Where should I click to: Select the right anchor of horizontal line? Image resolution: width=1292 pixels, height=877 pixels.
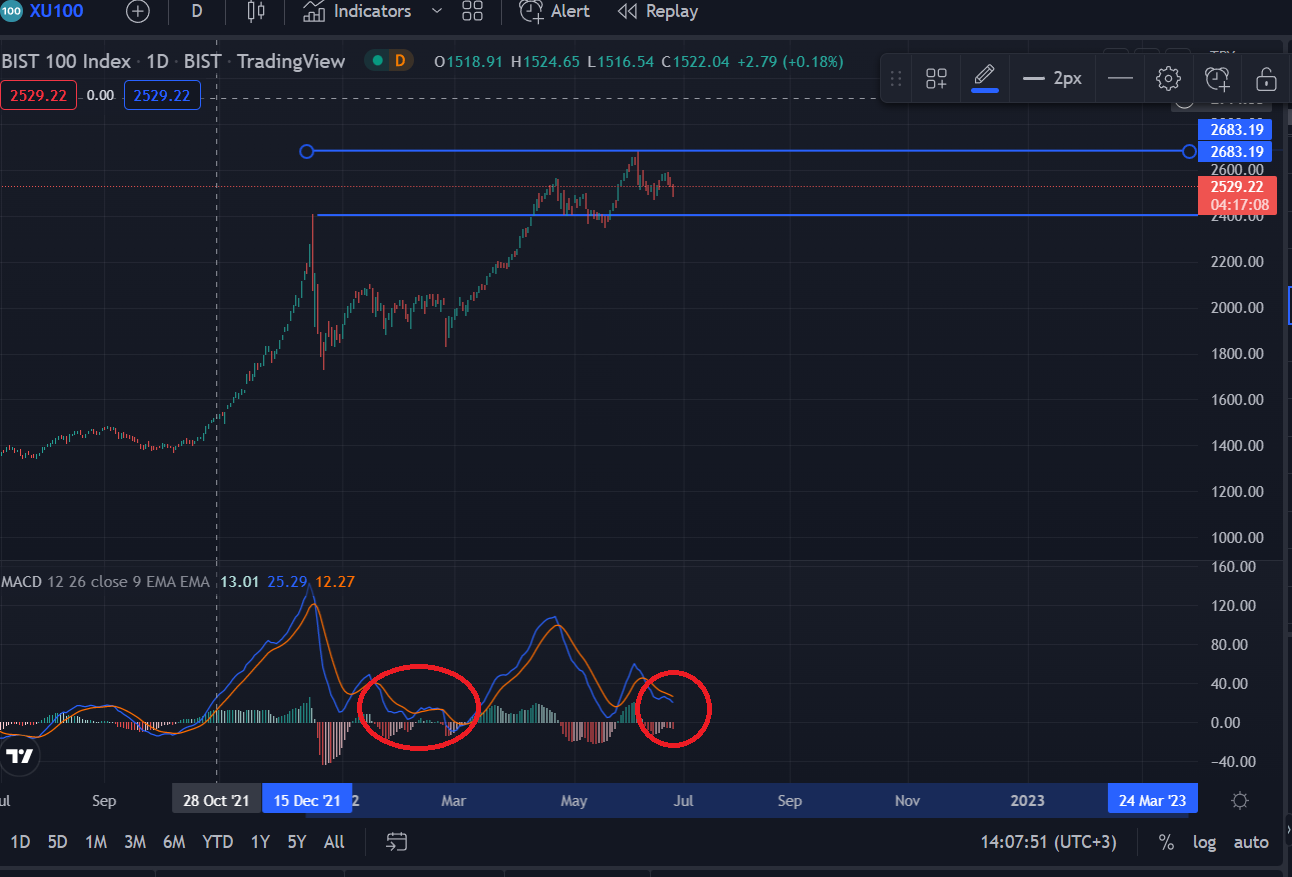(x=1189, y=151)
